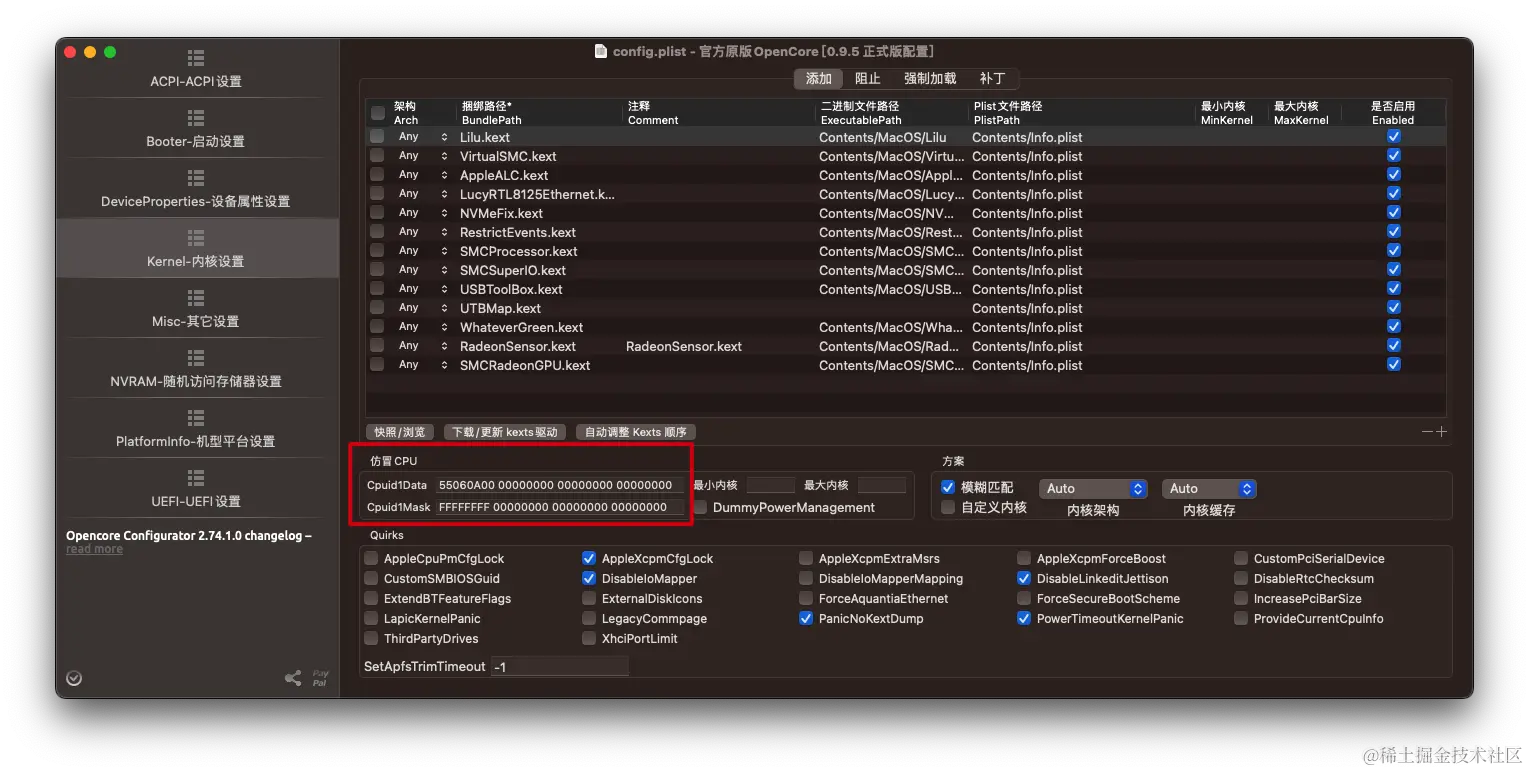Disable the Enabled checkbox for Lilu.kext

tap(1394, 137)
